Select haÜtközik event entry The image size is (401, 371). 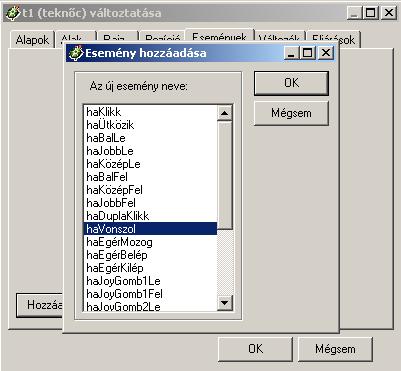coord(150,125)
